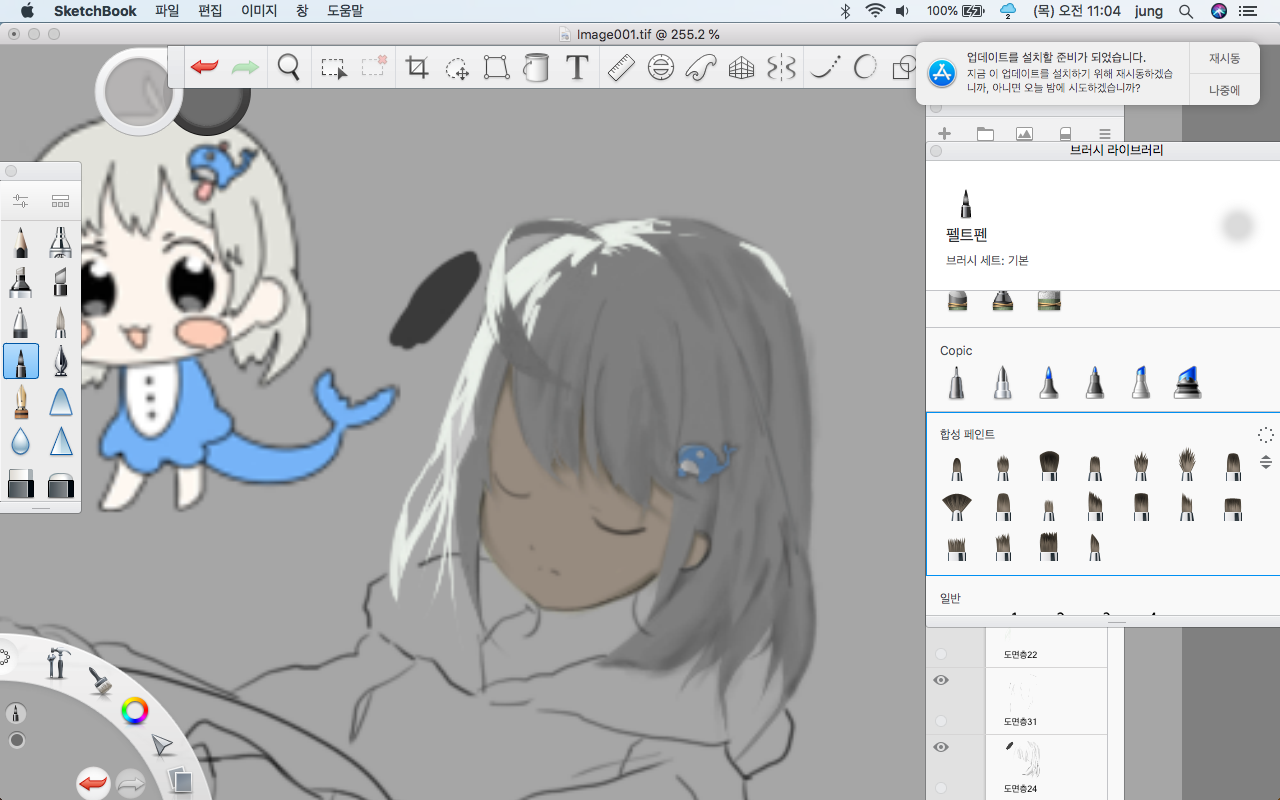Viewport: 1280px width, 800px height.
Task: Pick the Rectangular Selection tool
Action: click(333, 68)
